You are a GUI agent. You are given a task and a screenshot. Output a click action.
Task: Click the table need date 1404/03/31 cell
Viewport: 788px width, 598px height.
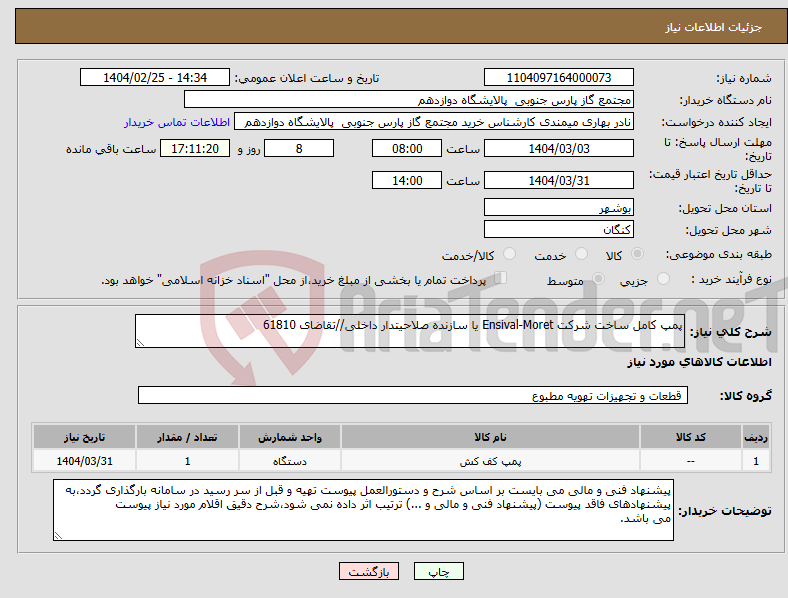84,461
